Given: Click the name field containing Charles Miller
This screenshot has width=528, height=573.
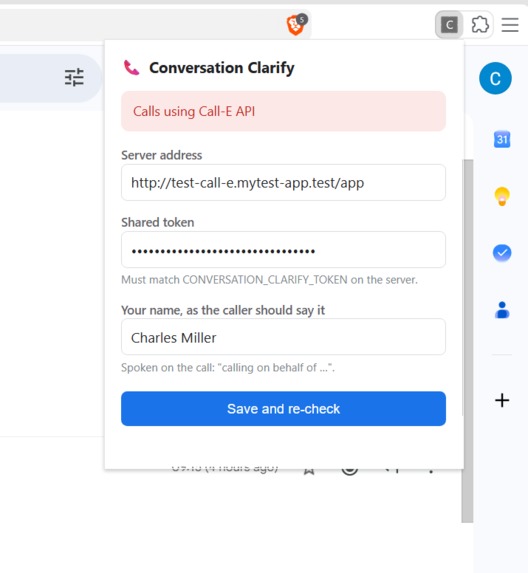Looking at the screenshot, I should coord(283,337).
